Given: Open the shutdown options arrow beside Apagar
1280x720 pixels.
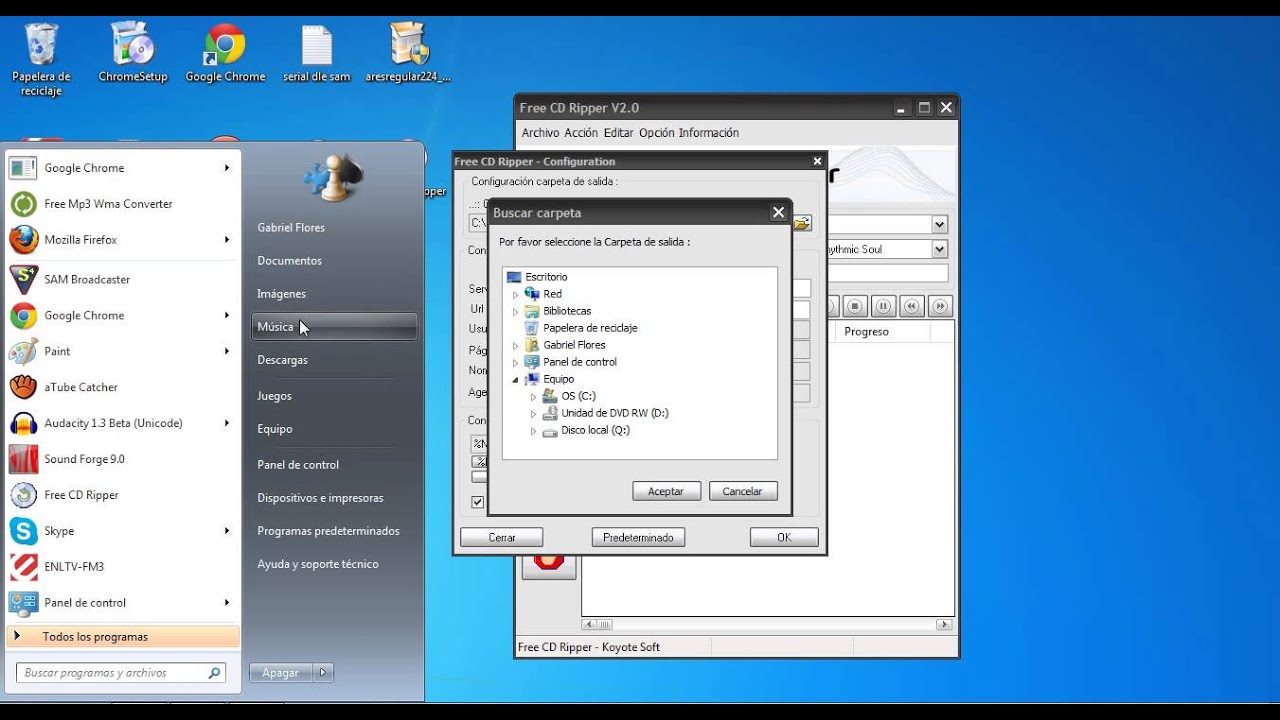Looking at the screenshot, I should point(323,673).
